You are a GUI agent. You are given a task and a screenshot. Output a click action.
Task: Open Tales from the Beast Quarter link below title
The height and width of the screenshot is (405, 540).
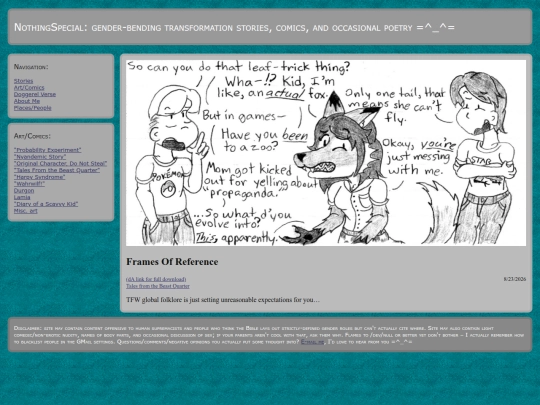point(158,286)
